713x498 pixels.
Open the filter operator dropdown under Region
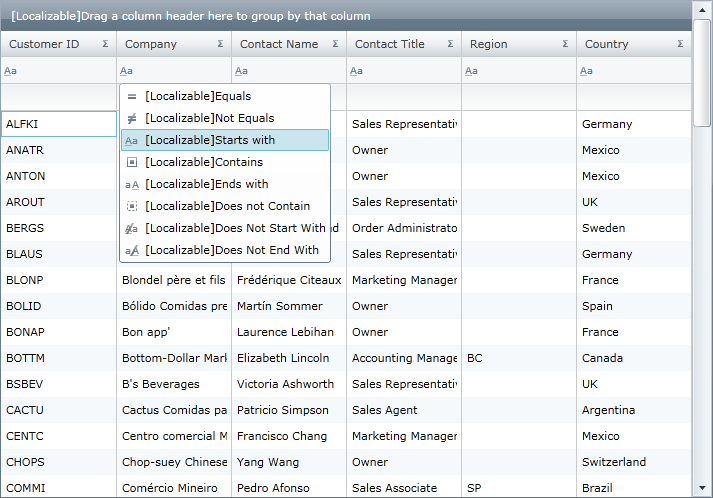(x=471, y=71)
